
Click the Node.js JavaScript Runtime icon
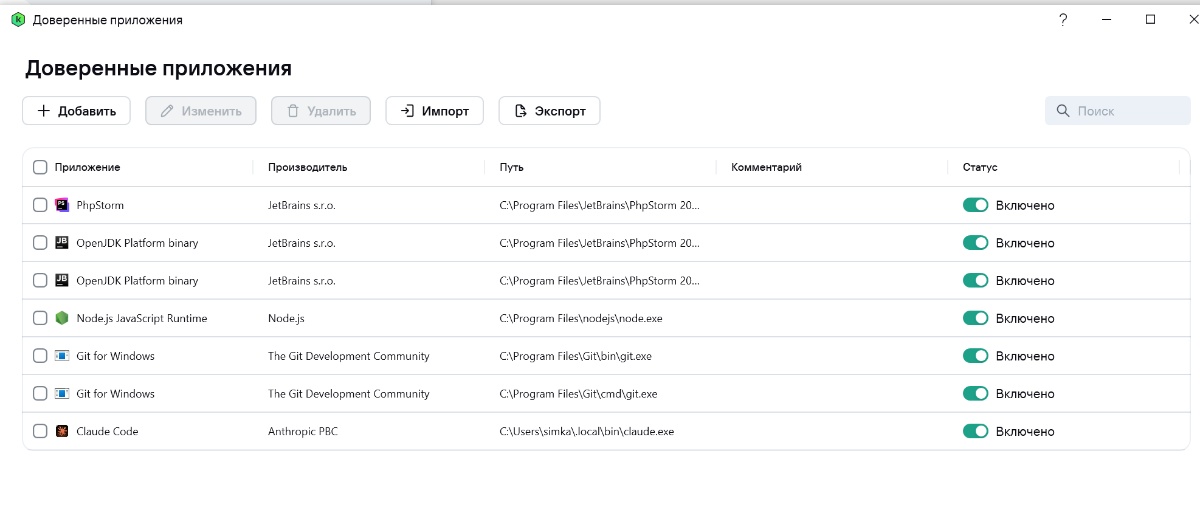coord(62,318)
